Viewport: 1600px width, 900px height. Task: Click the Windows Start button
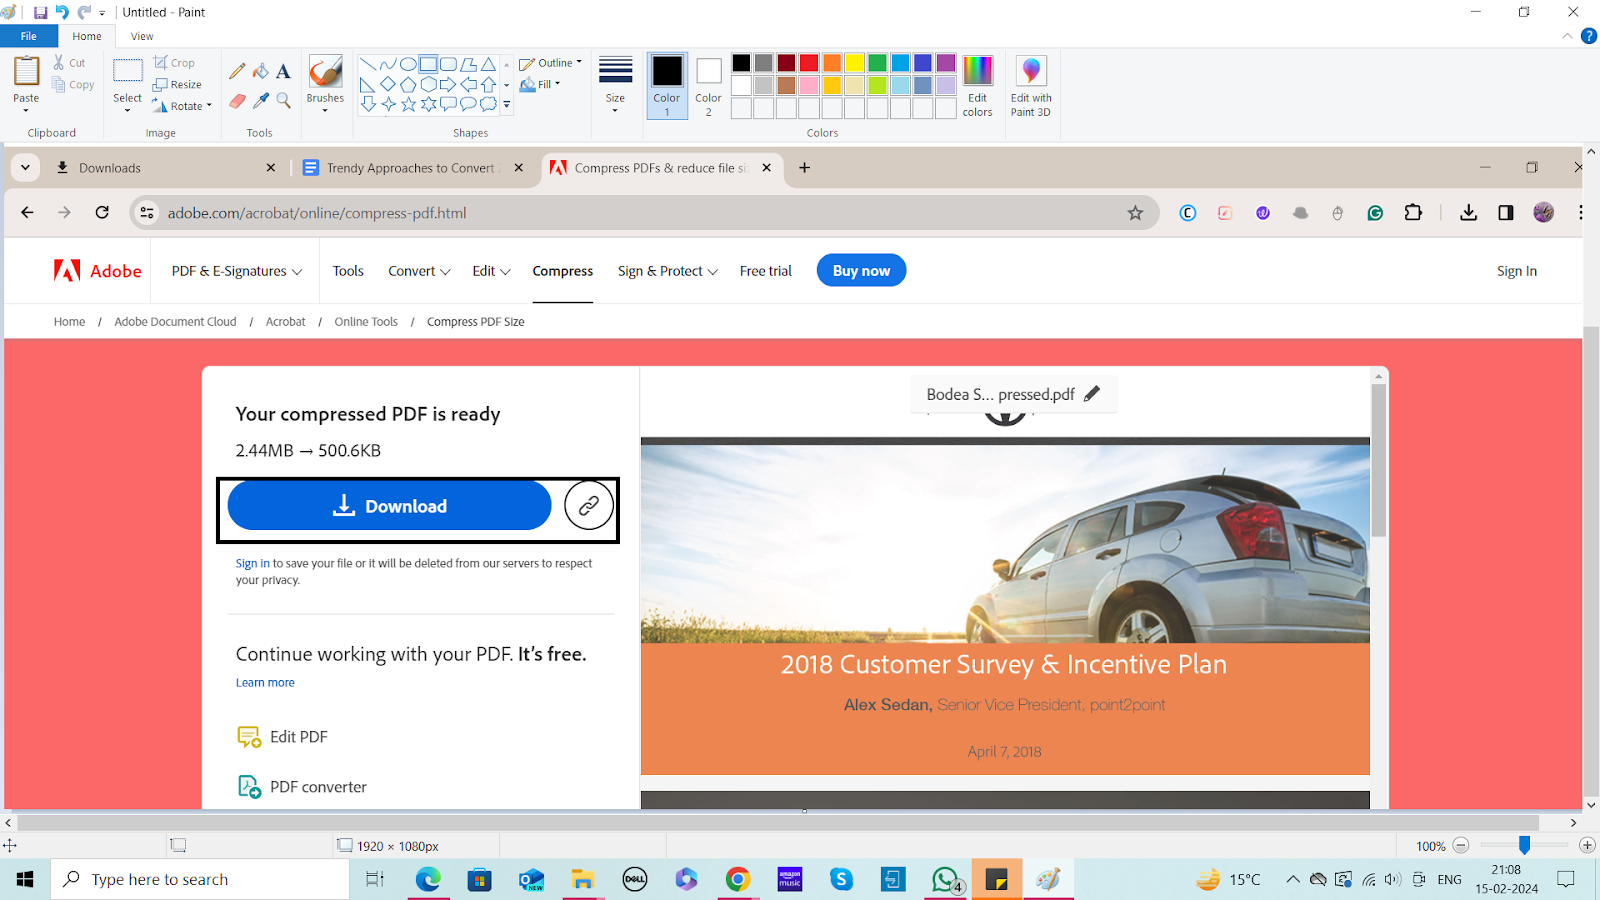point(25,879)
